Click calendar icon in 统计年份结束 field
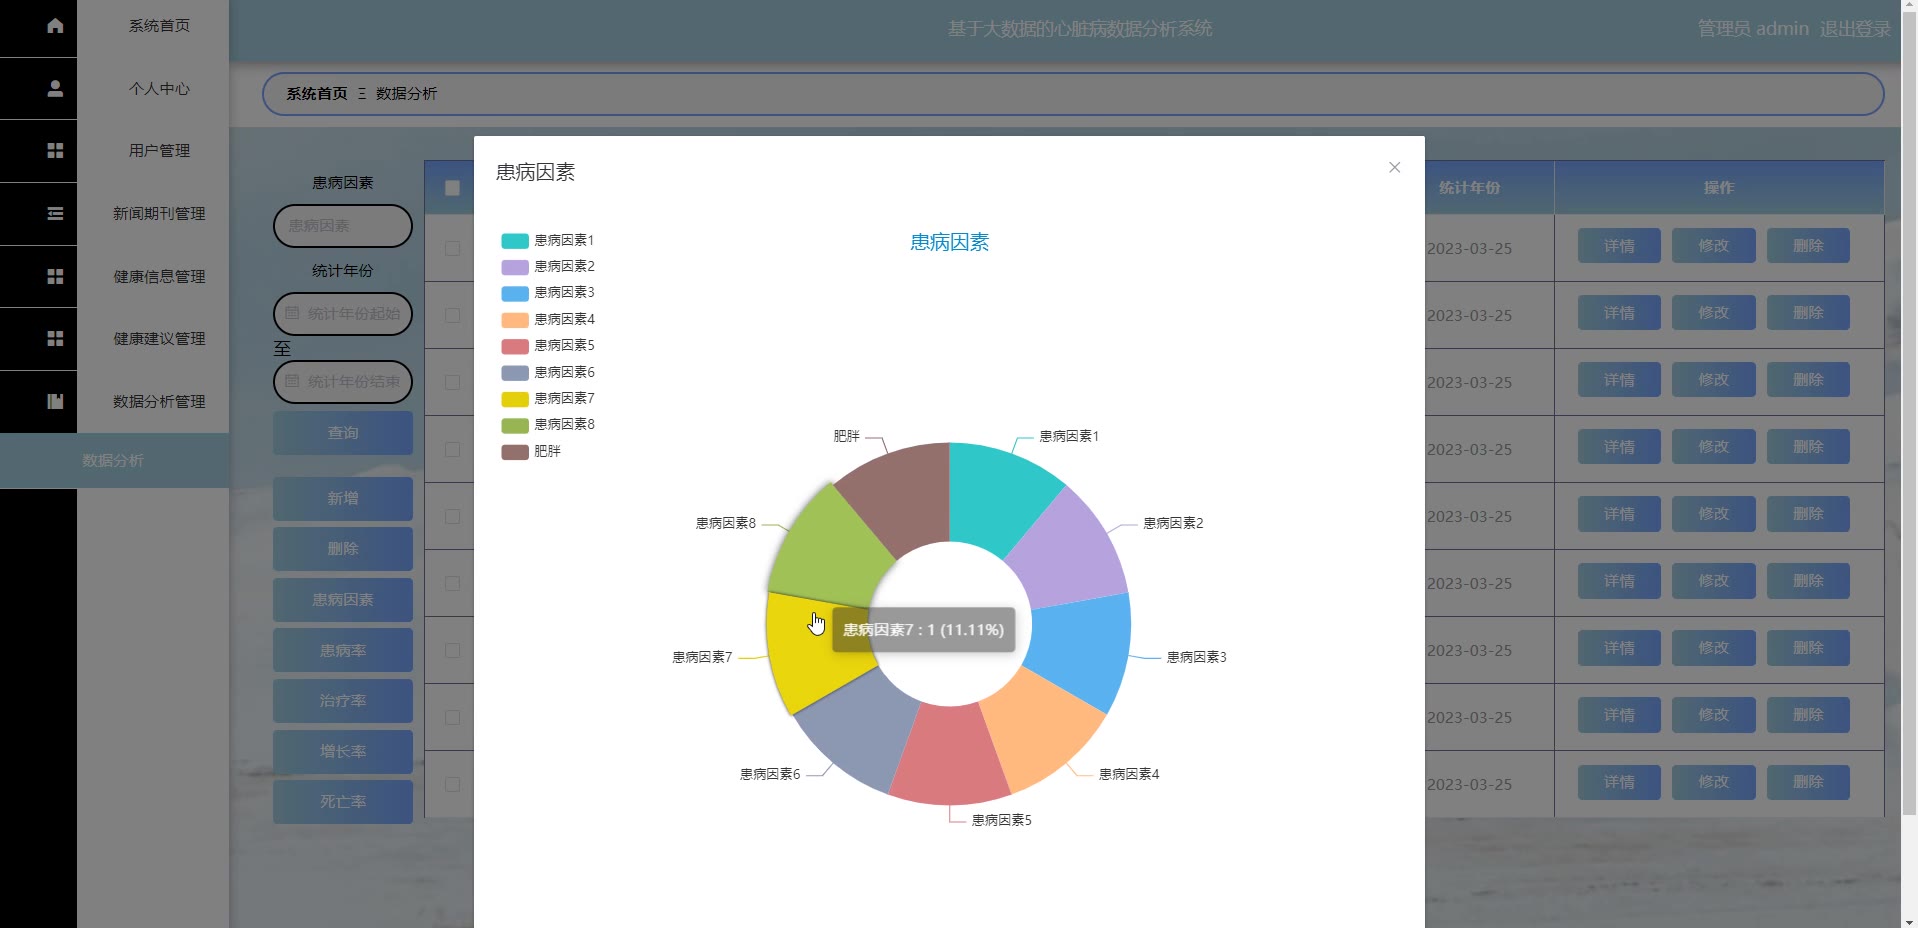1918x928 pixels. point(293,381)
